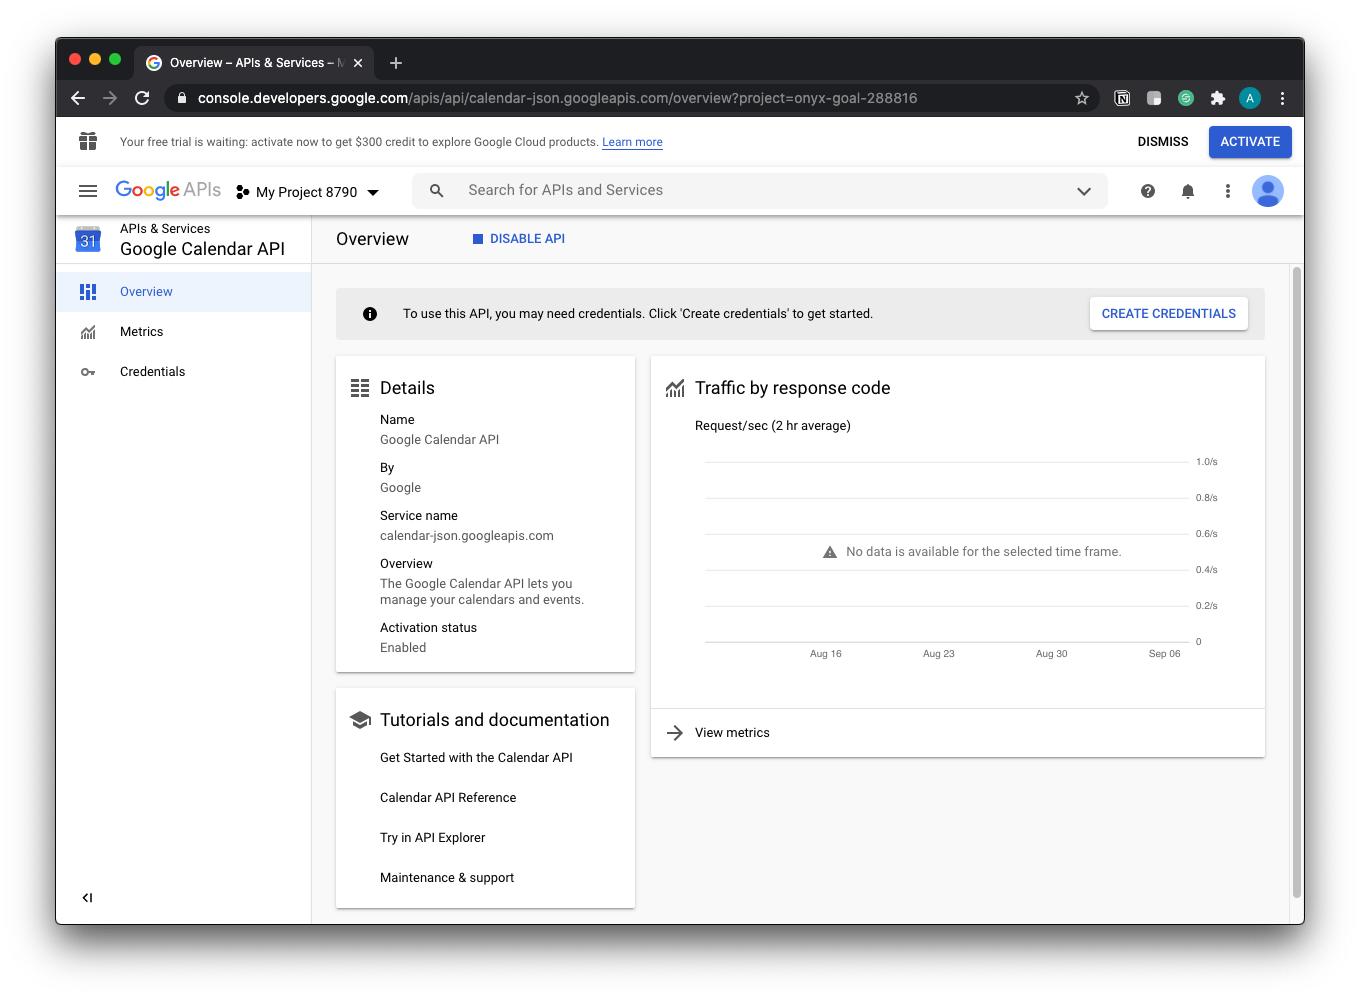
Task: Select Overview in the sidebar
Action: coord(146,292)
